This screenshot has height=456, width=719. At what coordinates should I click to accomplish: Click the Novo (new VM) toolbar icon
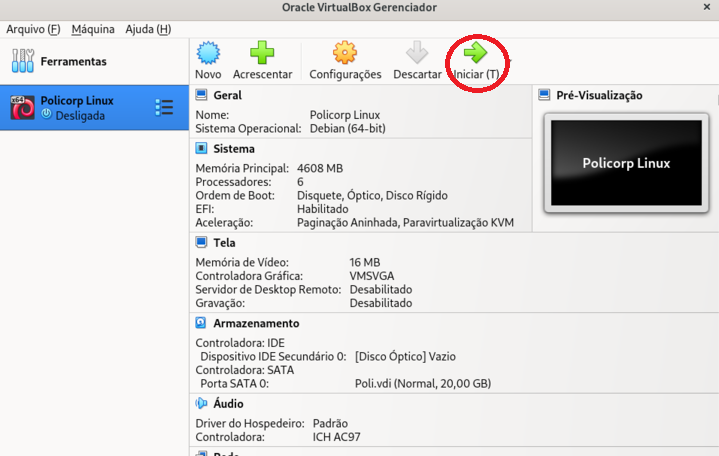click(x=208, y=52)
